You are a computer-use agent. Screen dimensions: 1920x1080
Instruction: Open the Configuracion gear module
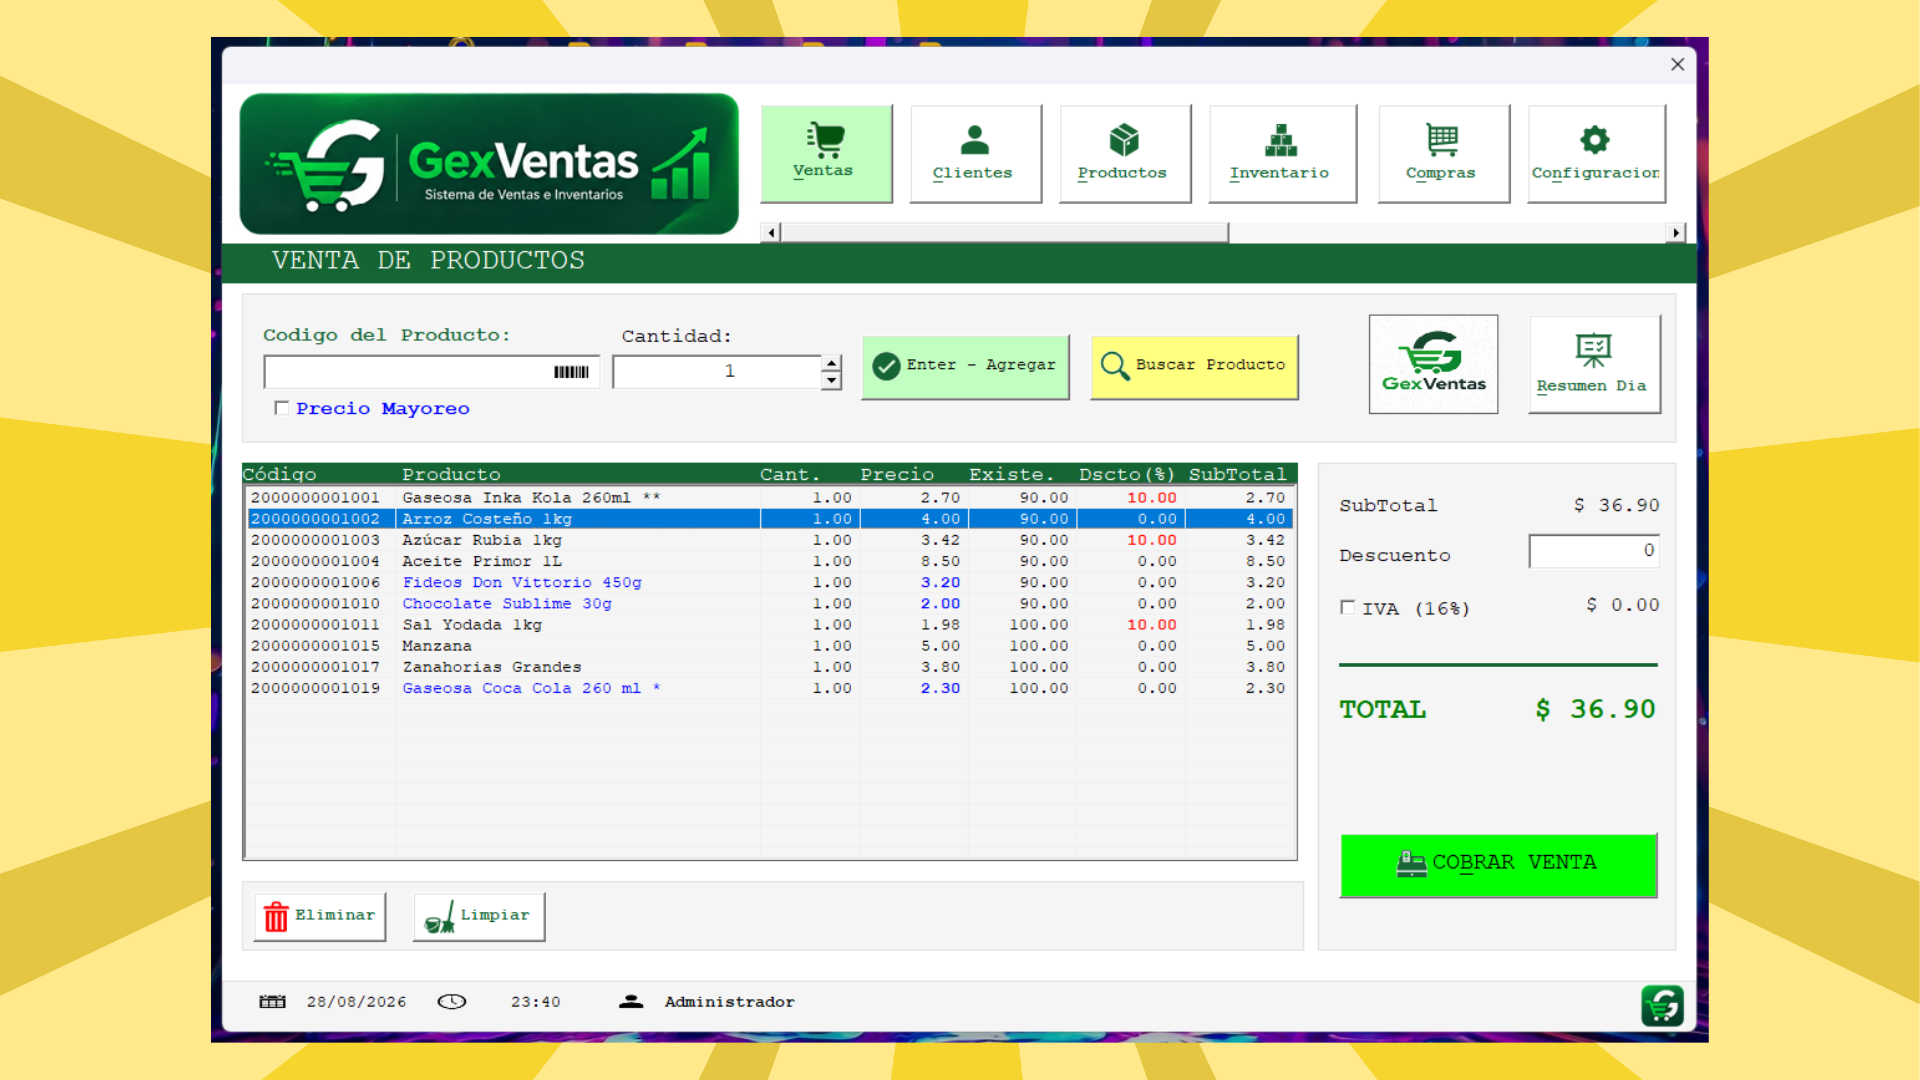1596,153
